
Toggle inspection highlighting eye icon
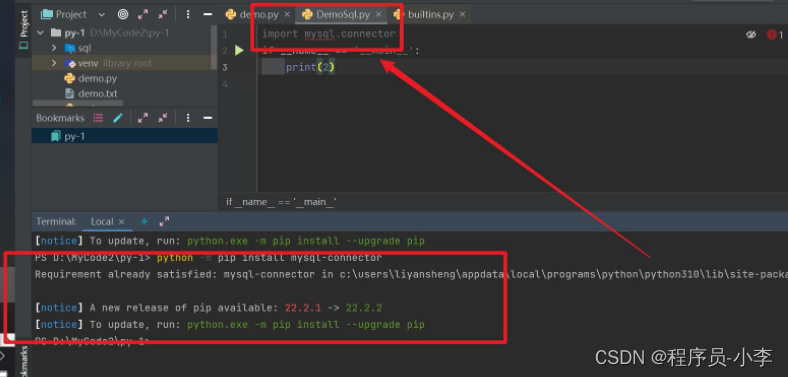click(x=751, y=34)
